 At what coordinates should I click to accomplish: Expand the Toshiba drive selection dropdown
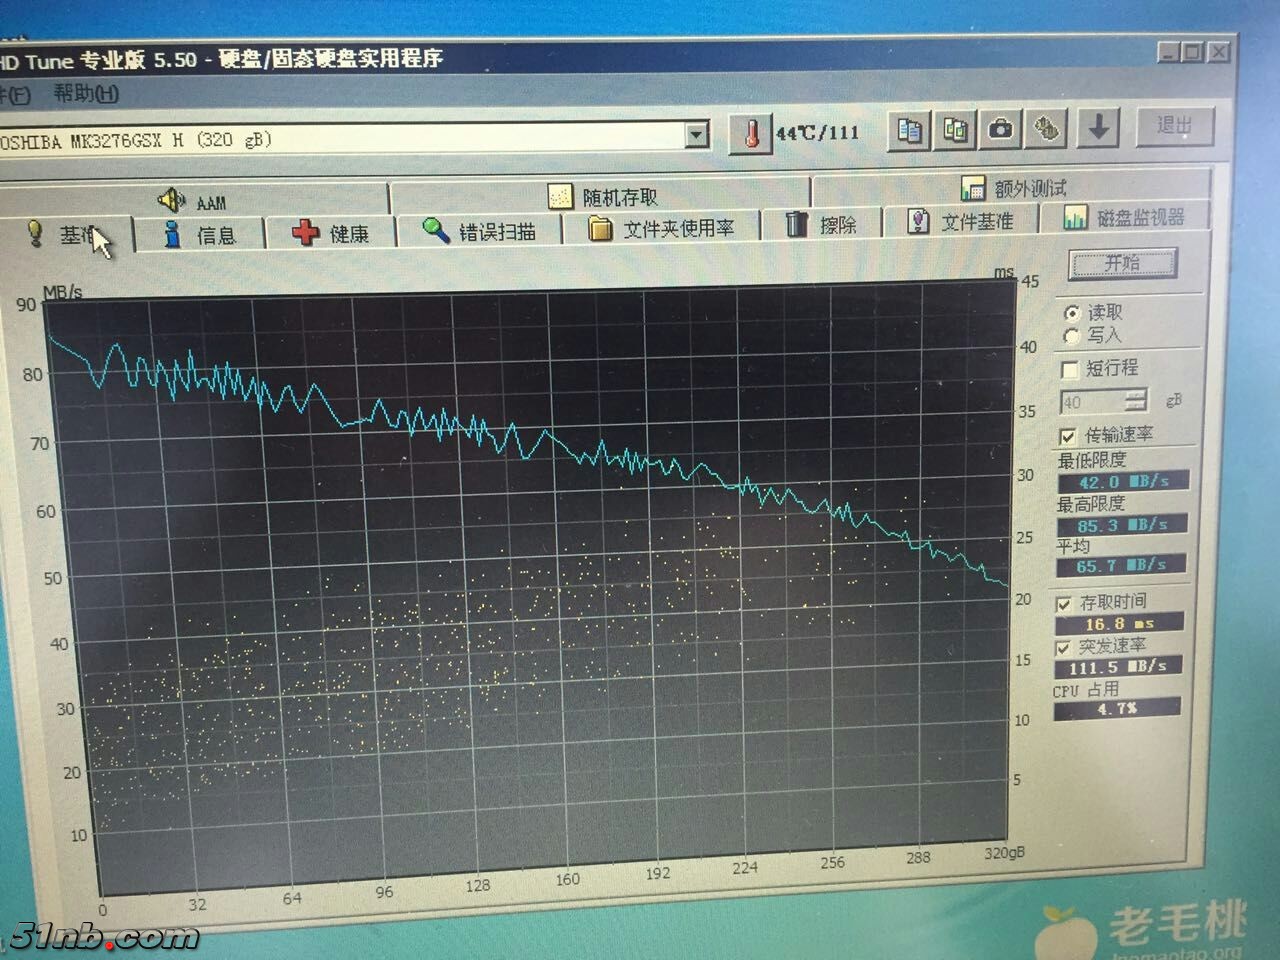click(697, 134)
